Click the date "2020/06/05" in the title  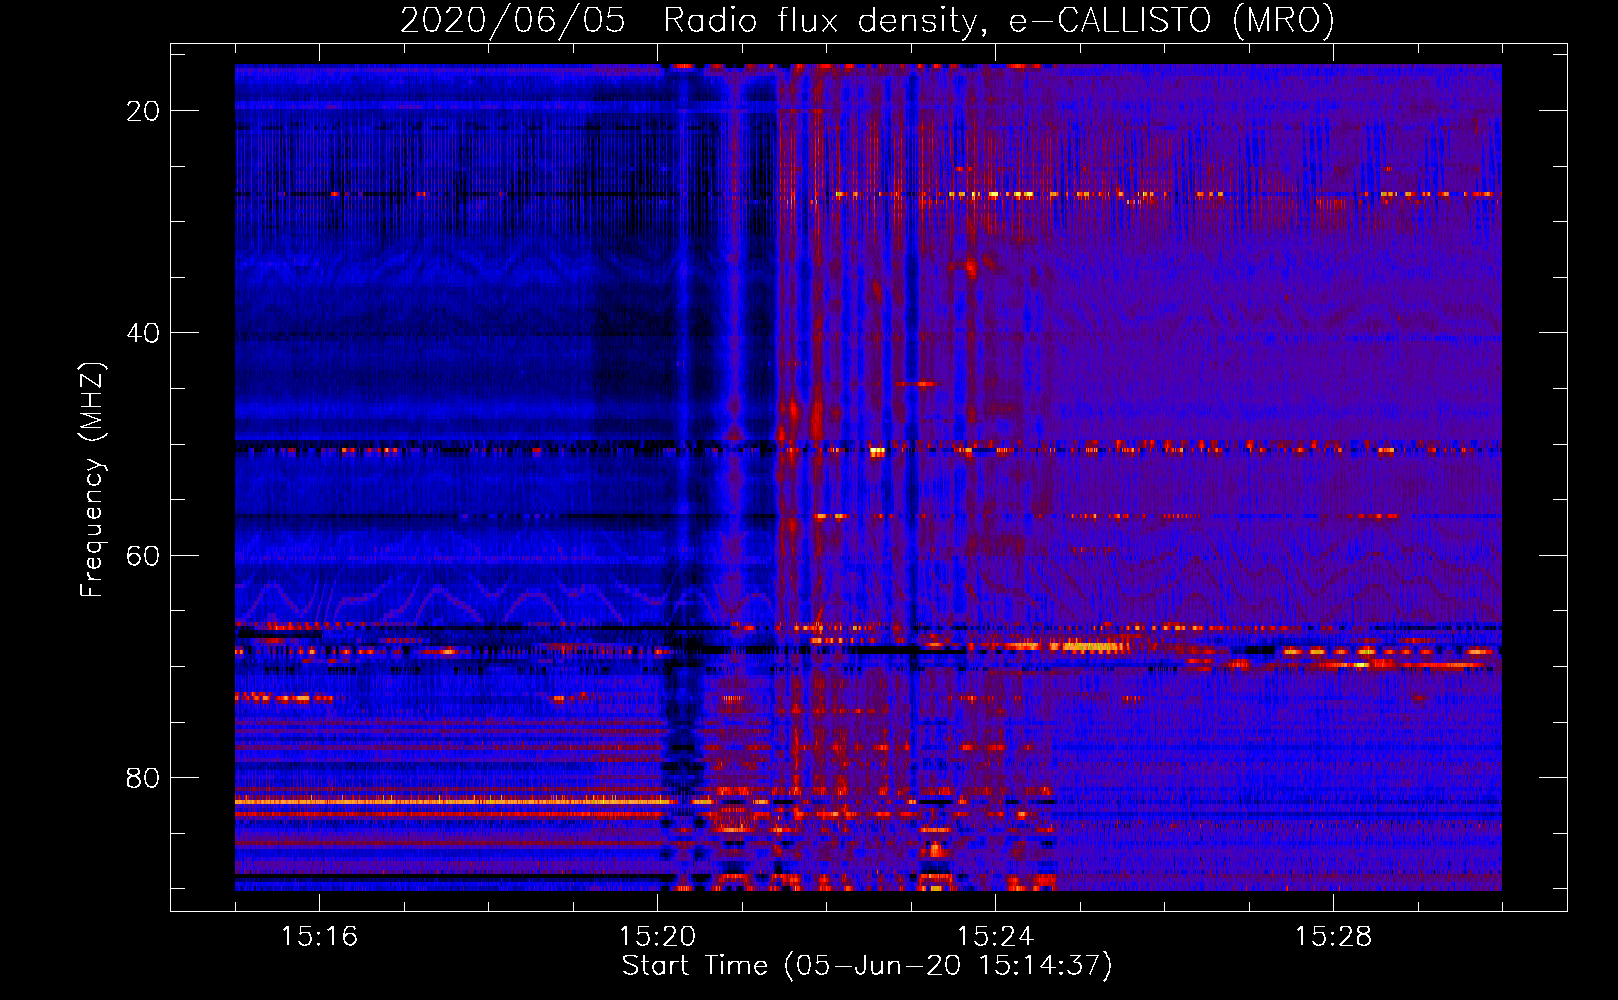tap(513, 20)
